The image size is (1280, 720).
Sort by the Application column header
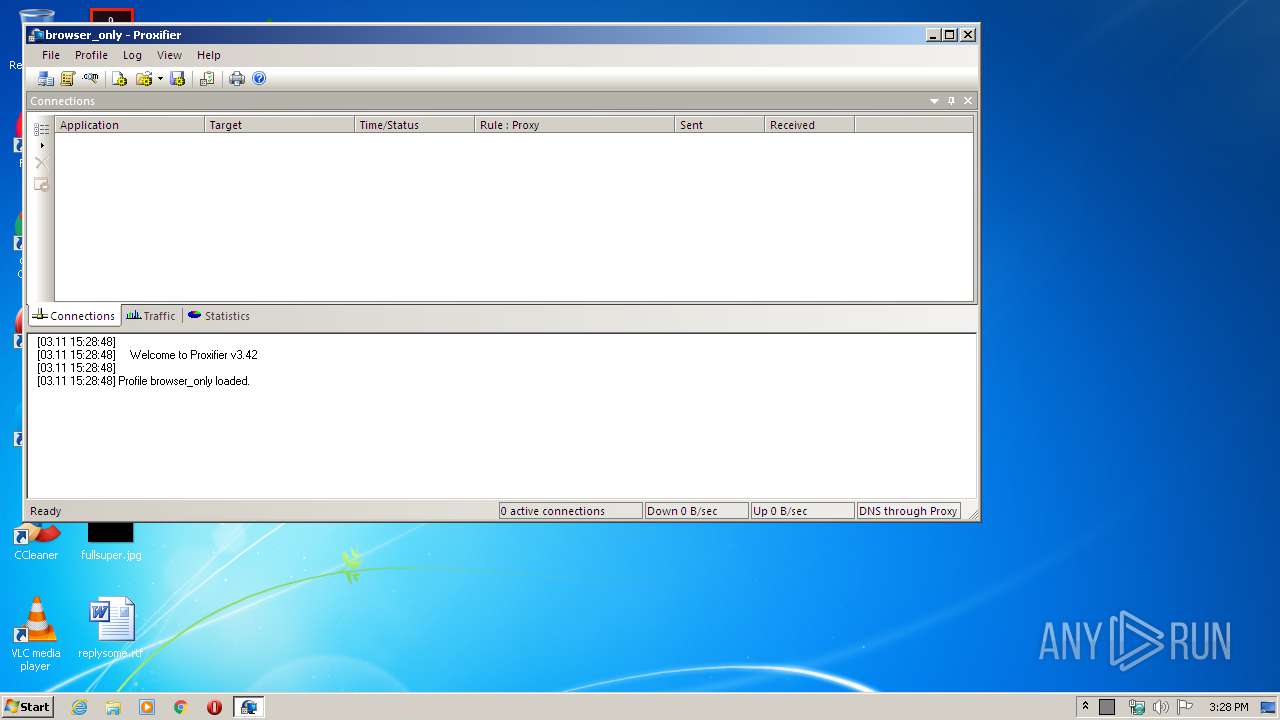[129, 125]
